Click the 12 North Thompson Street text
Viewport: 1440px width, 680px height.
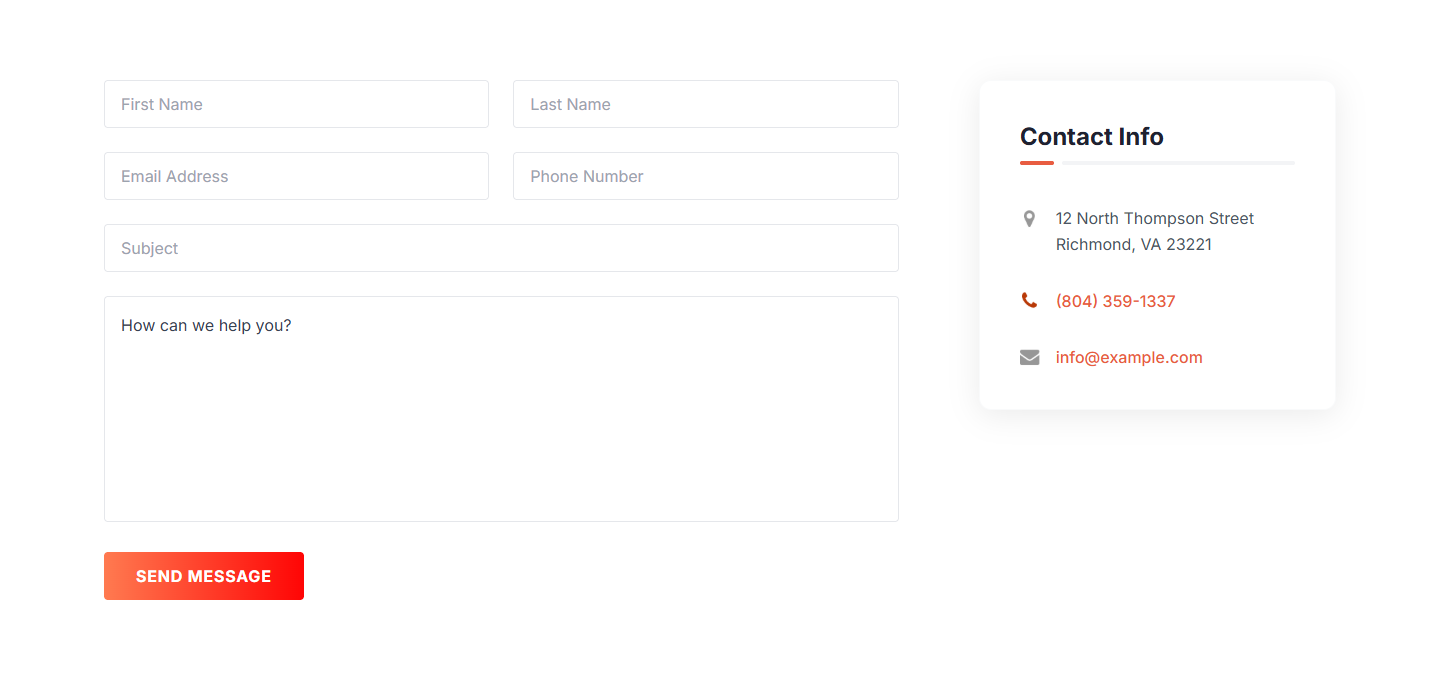[1154, 218]
